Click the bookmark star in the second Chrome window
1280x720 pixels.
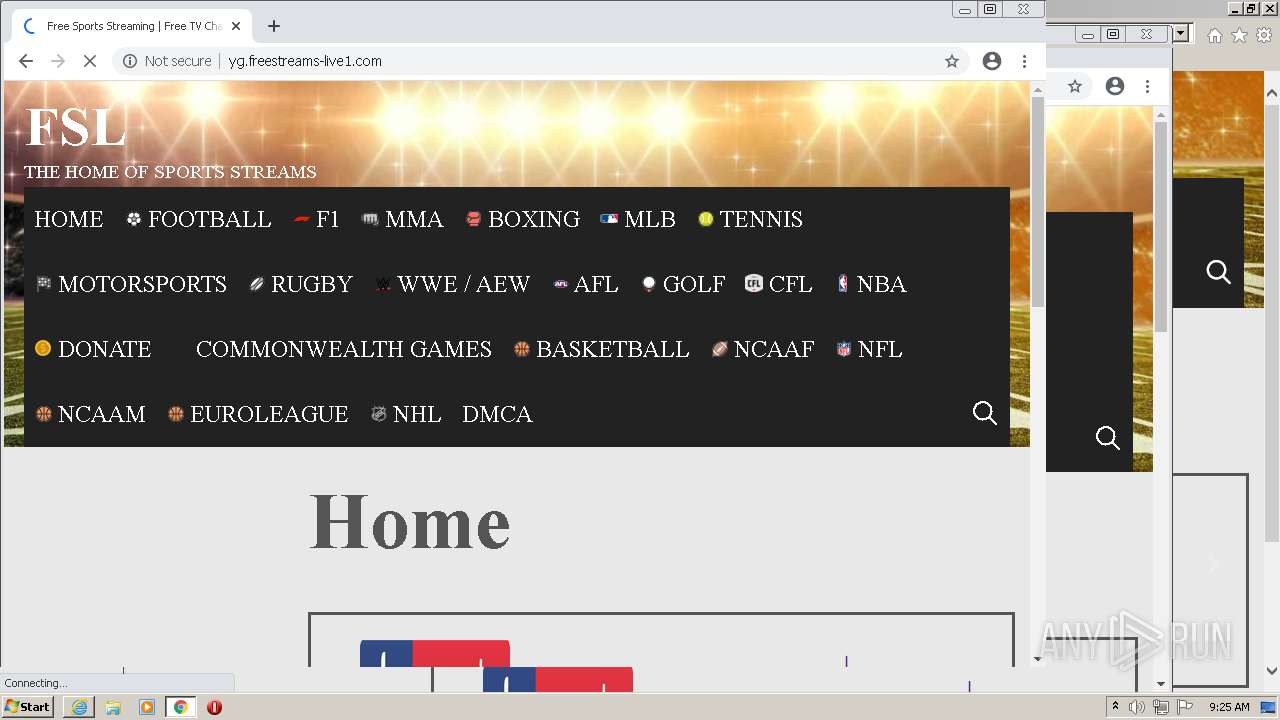click(1075, 86)
